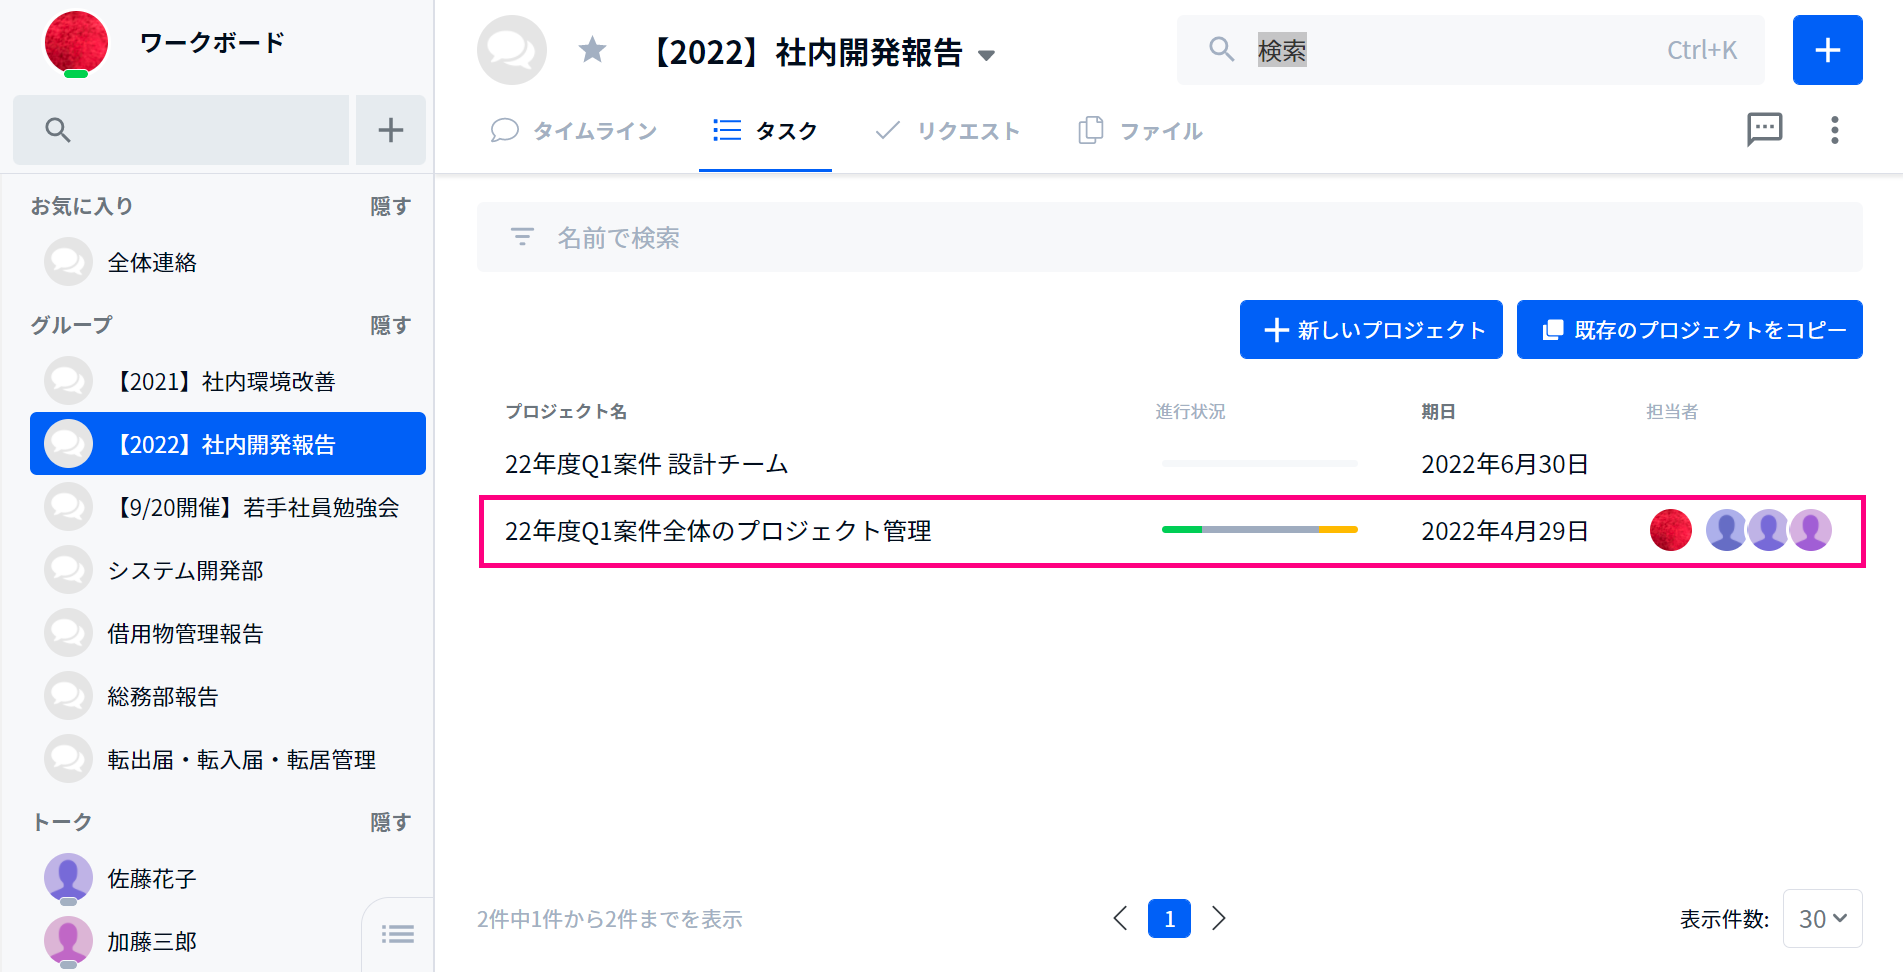Hide the グループ section

[390, 325]
